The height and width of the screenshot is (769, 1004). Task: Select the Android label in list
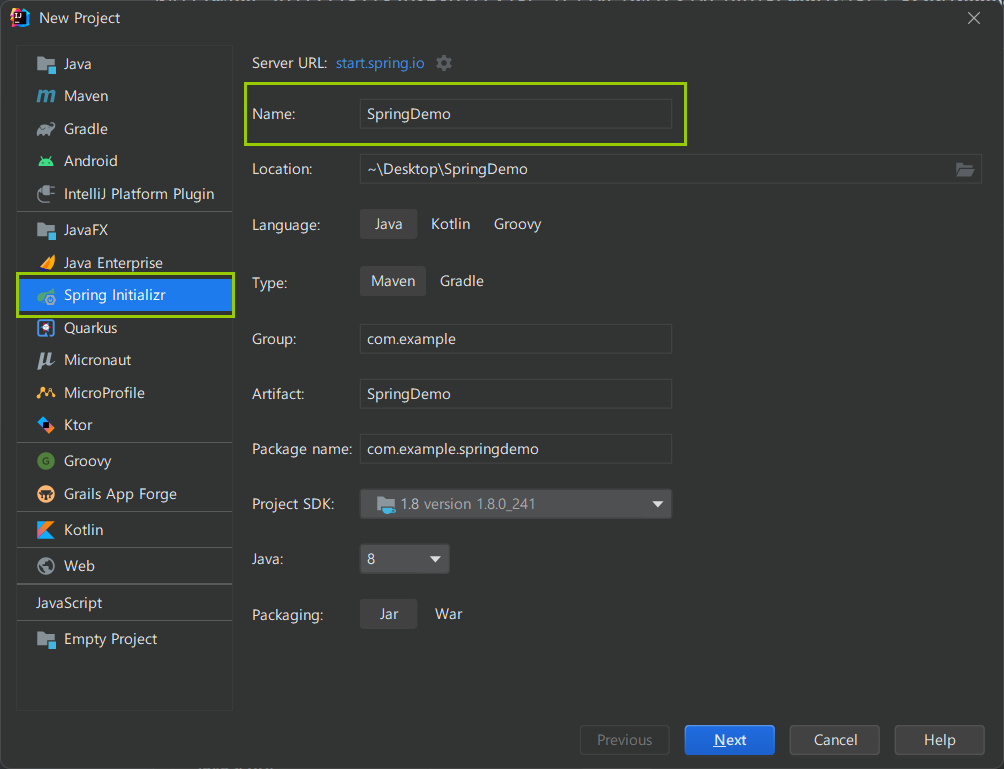pos(90,161)
